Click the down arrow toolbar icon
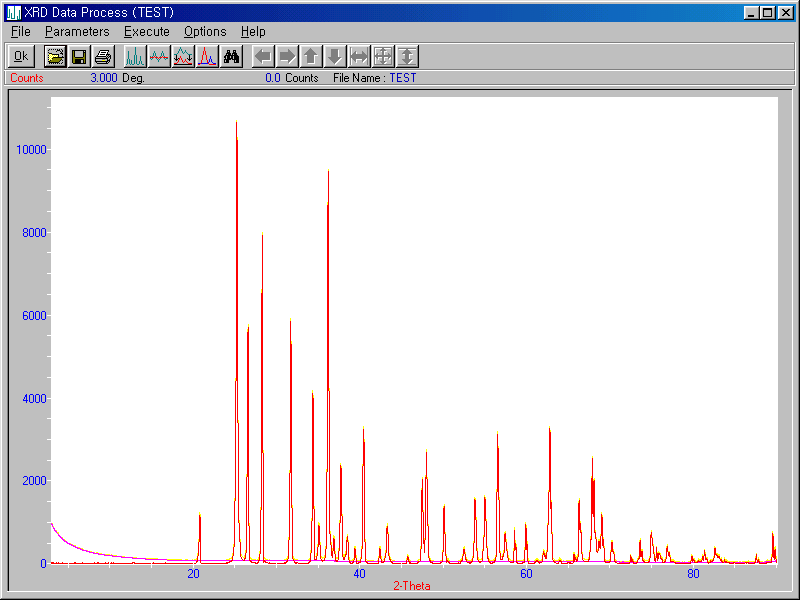Viewport: 800px width, 600px height. pyautogui.click(x=335, y=56)
